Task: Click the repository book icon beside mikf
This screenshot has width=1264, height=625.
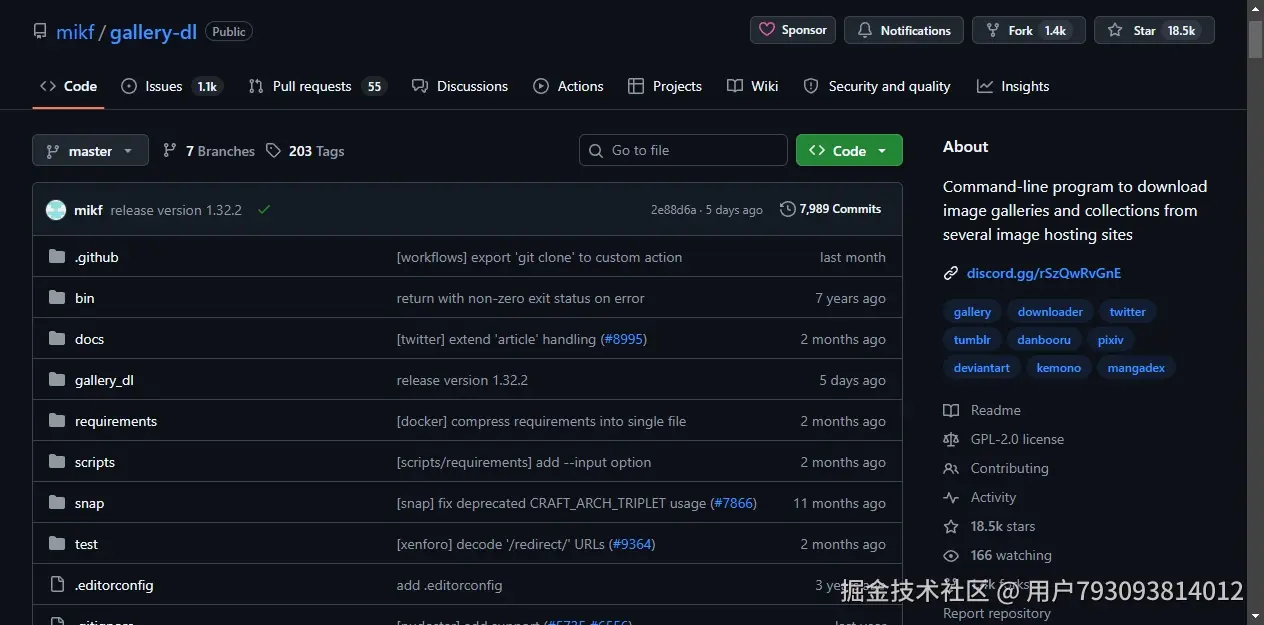Action: point(40,31)
